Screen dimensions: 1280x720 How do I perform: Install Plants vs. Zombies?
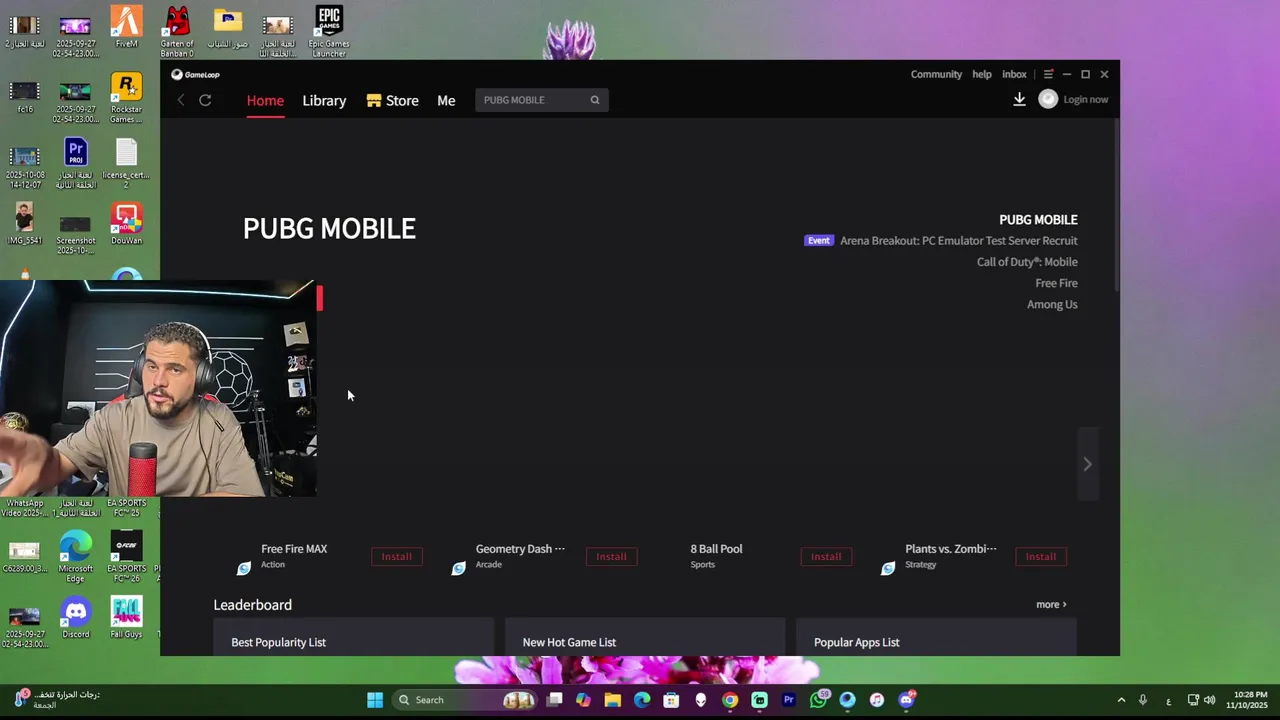(1040, 556)
